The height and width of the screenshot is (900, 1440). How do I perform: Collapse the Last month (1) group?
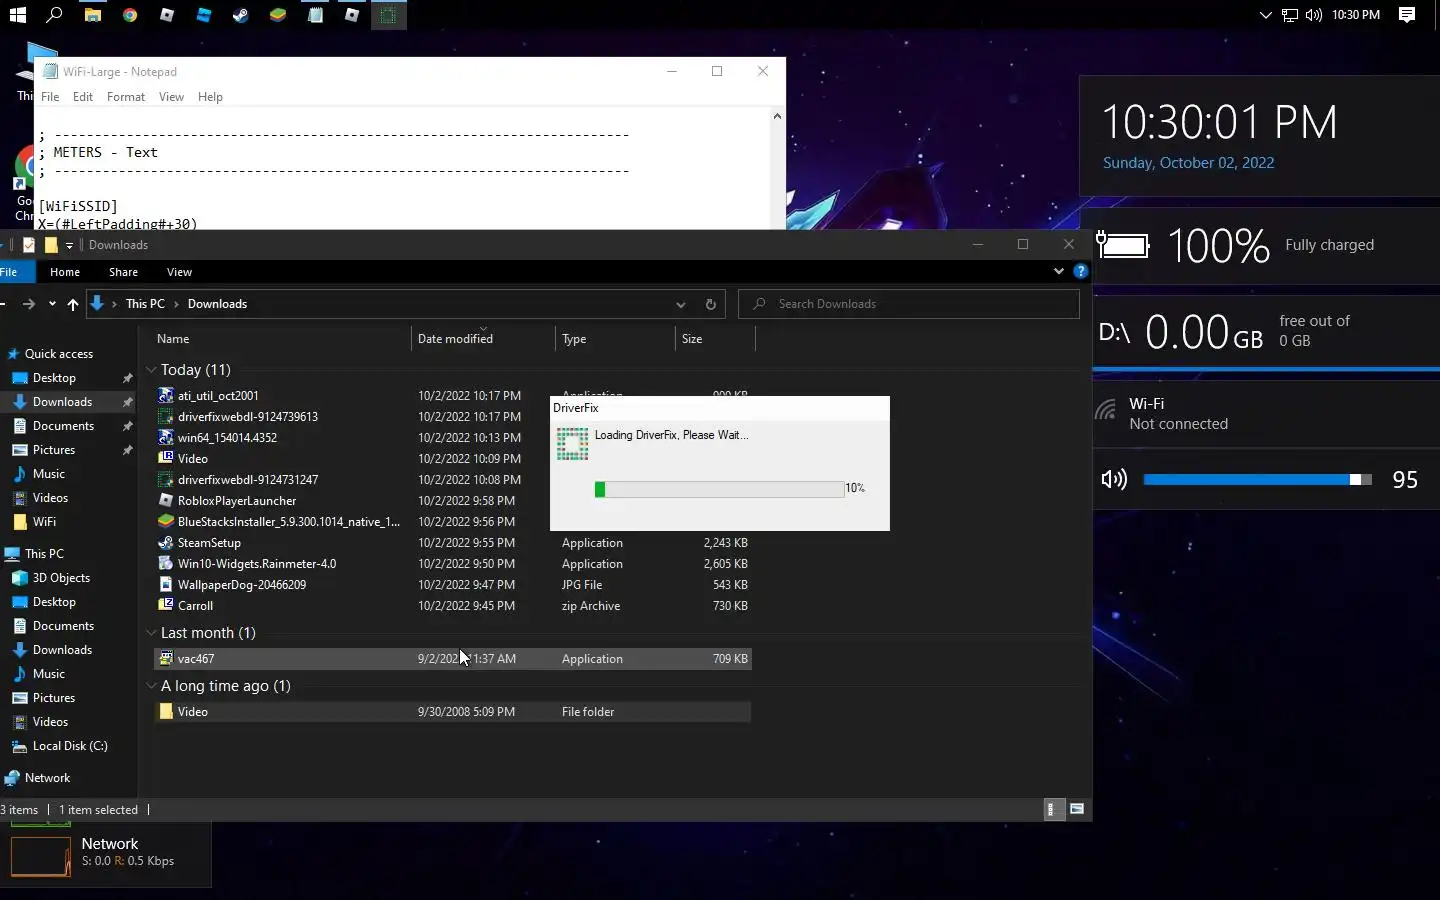click(x=151, y=633)
